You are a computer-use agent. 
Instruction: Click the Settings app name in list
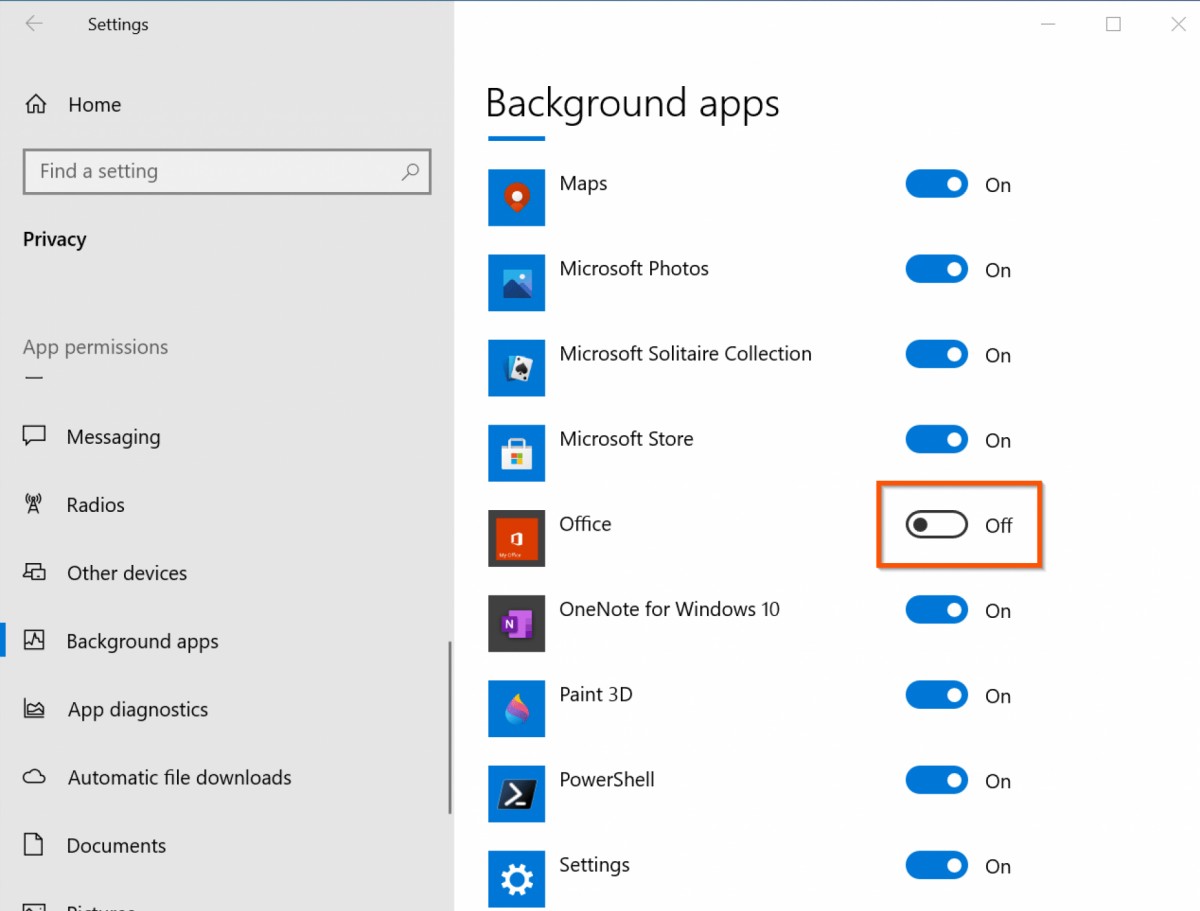coord(594,865)
